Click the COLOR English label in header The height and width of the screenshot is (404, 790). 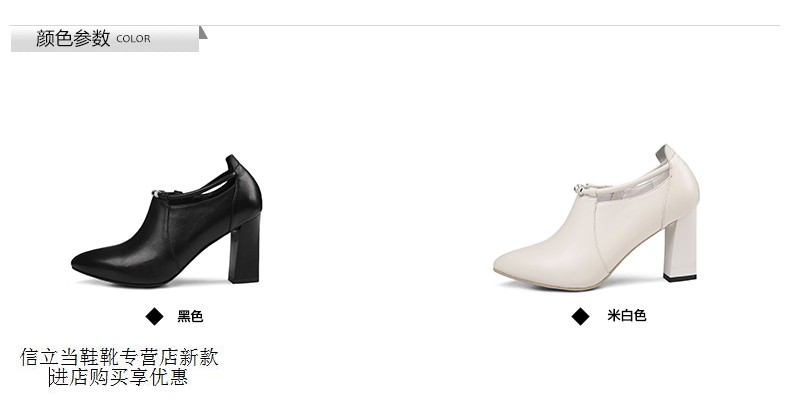[x=133, y=39]
